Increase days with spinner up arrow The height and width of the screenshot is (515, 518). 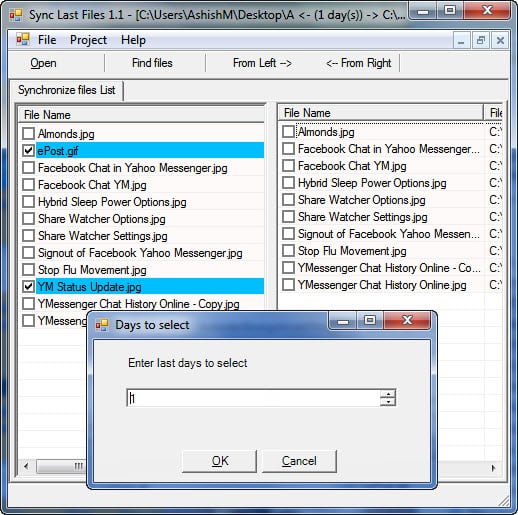coord(388,394)
